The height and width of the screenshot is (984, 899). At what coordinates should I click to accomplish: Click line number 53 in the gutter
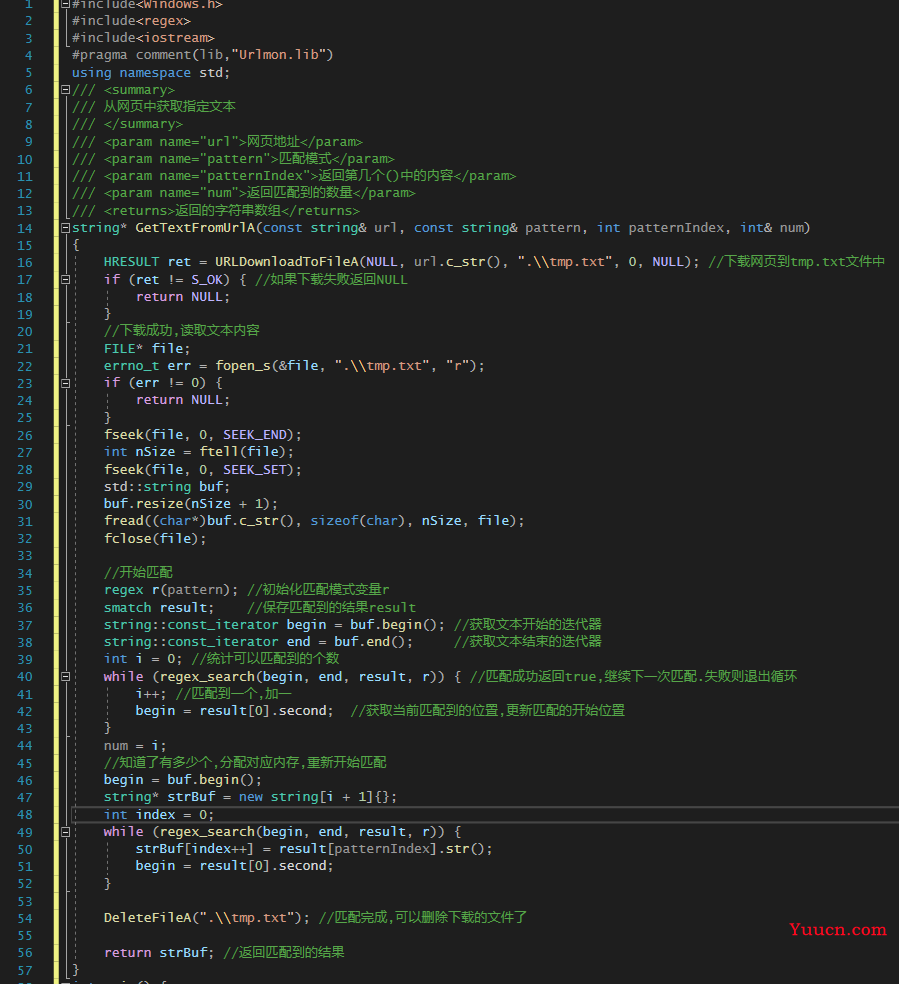(24, 902)
